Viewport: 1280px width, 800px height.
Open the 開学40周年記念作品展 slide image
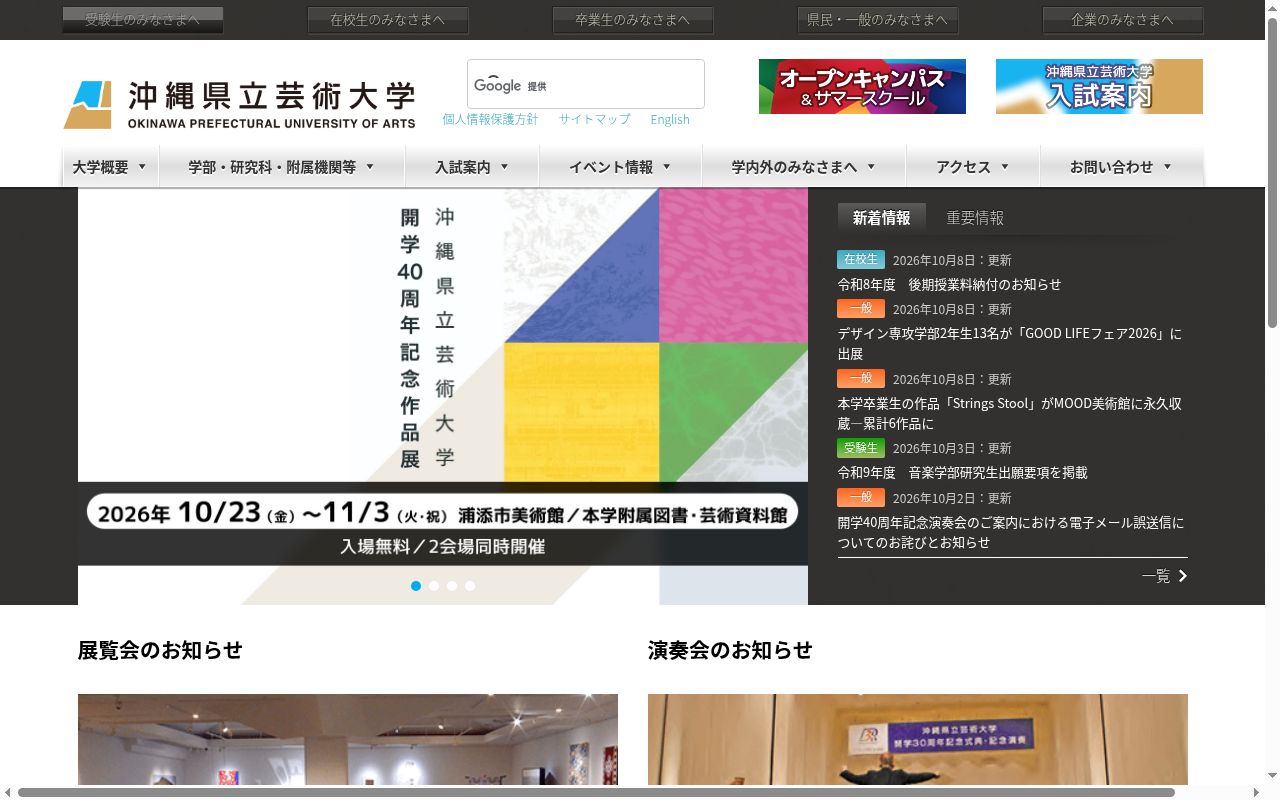click(x=443, y=396)
